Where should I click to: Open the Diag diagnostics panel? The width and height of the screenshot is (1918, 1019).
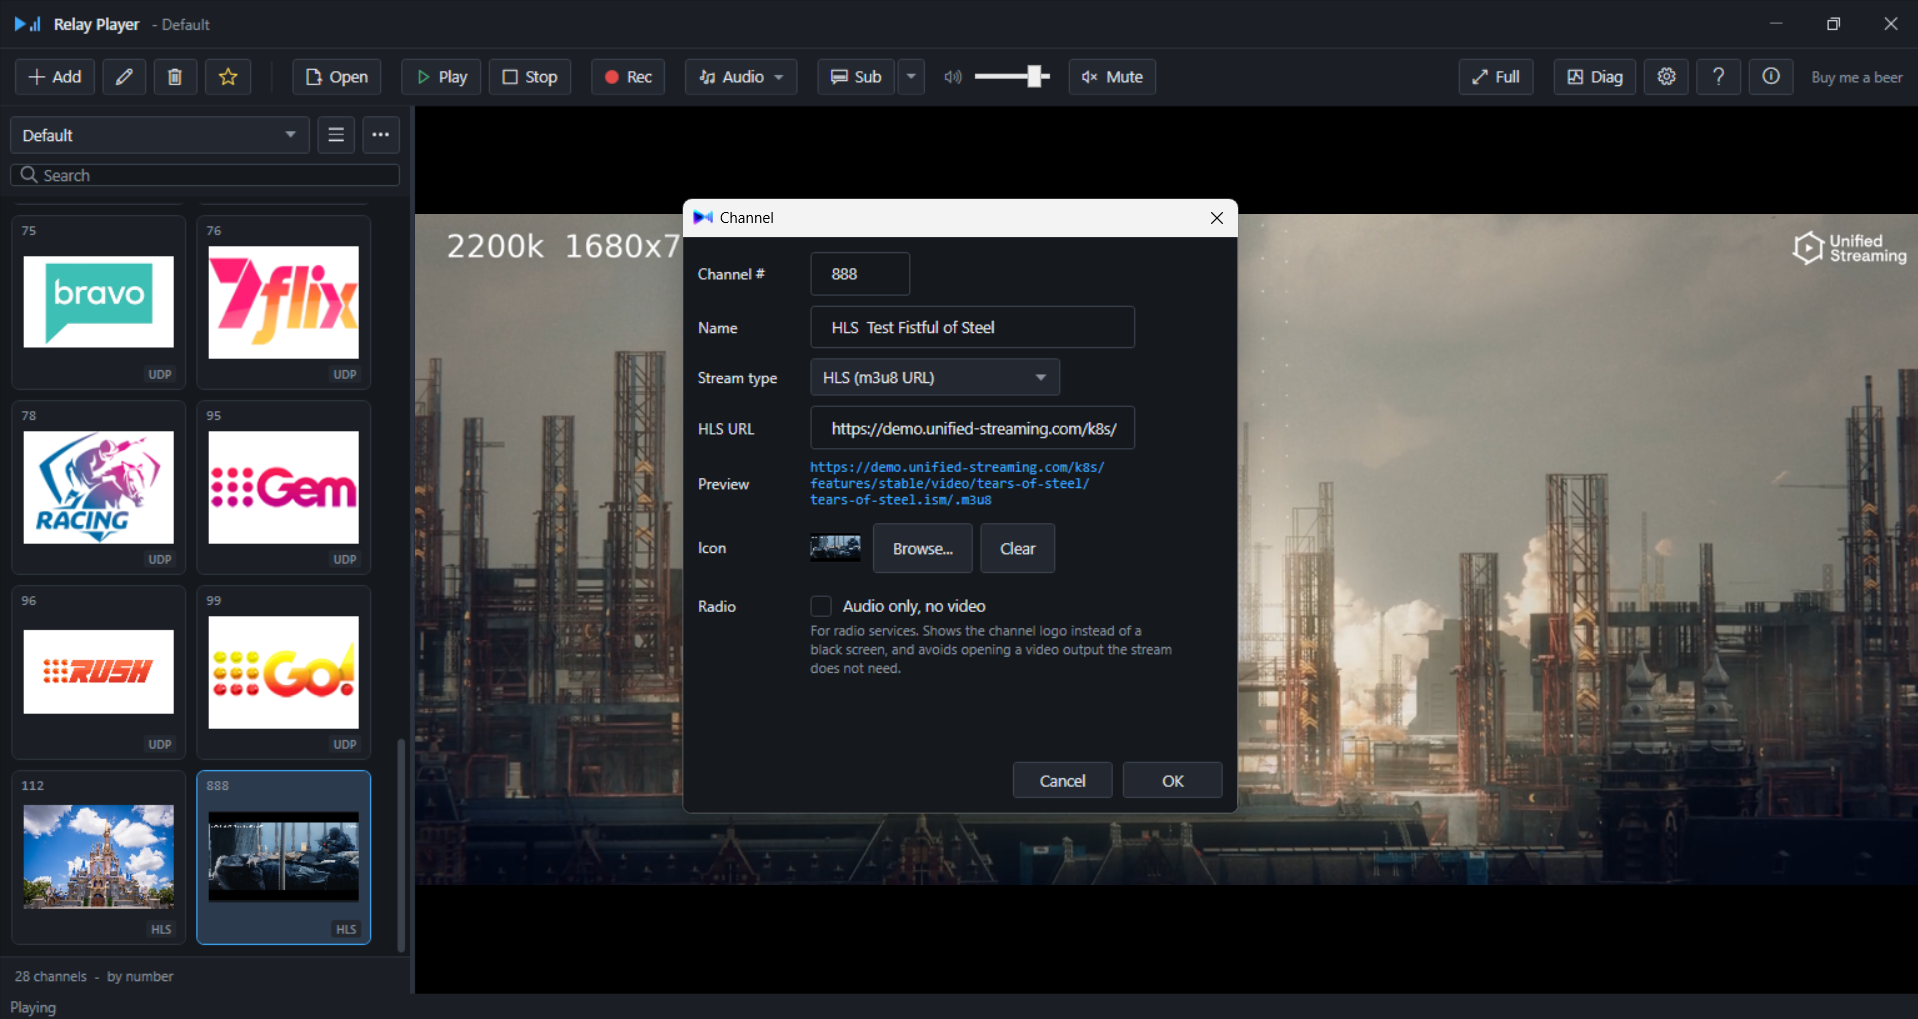[x=1595, y=77]
